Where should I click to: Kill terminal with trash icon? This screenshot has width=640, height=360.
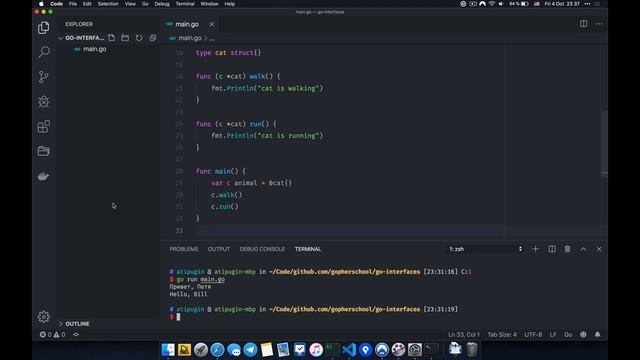point(567,249)
